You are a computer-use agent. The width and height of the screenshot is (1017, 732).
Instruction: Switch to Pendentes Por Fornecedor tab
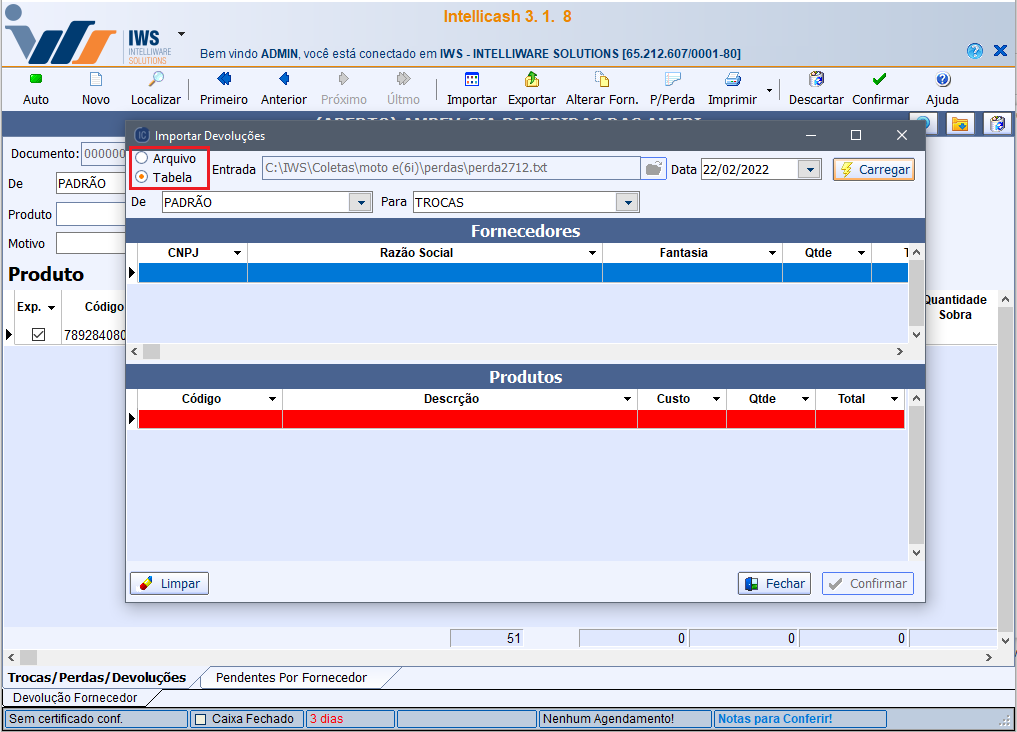pos(291,678)
